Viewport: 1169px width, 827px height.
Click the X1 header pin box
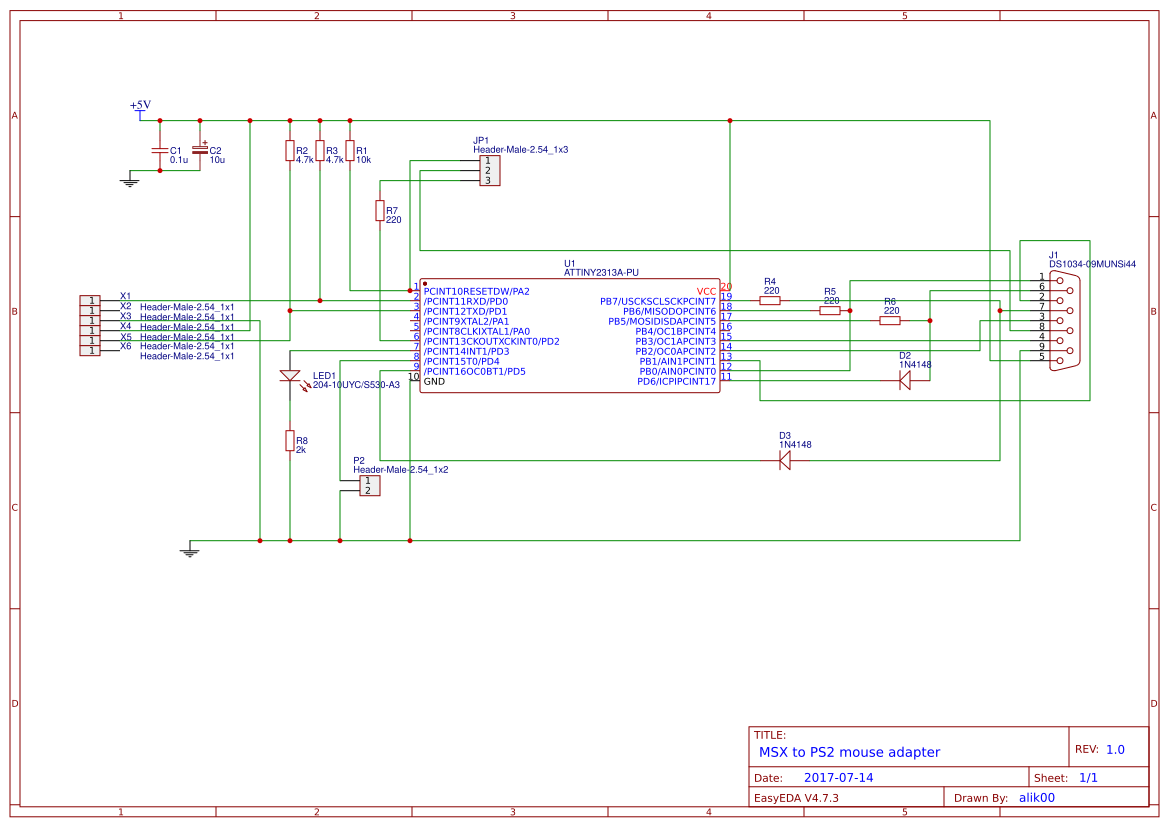coord(91,300)
